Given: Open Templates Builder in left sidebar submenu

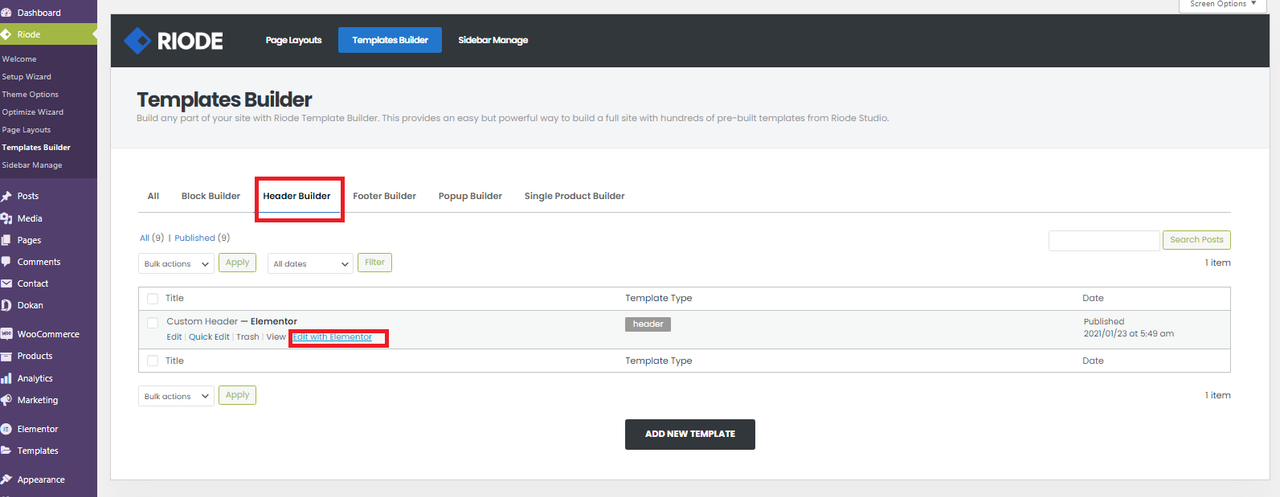Looking at the screenshot, I should (36, 148).
